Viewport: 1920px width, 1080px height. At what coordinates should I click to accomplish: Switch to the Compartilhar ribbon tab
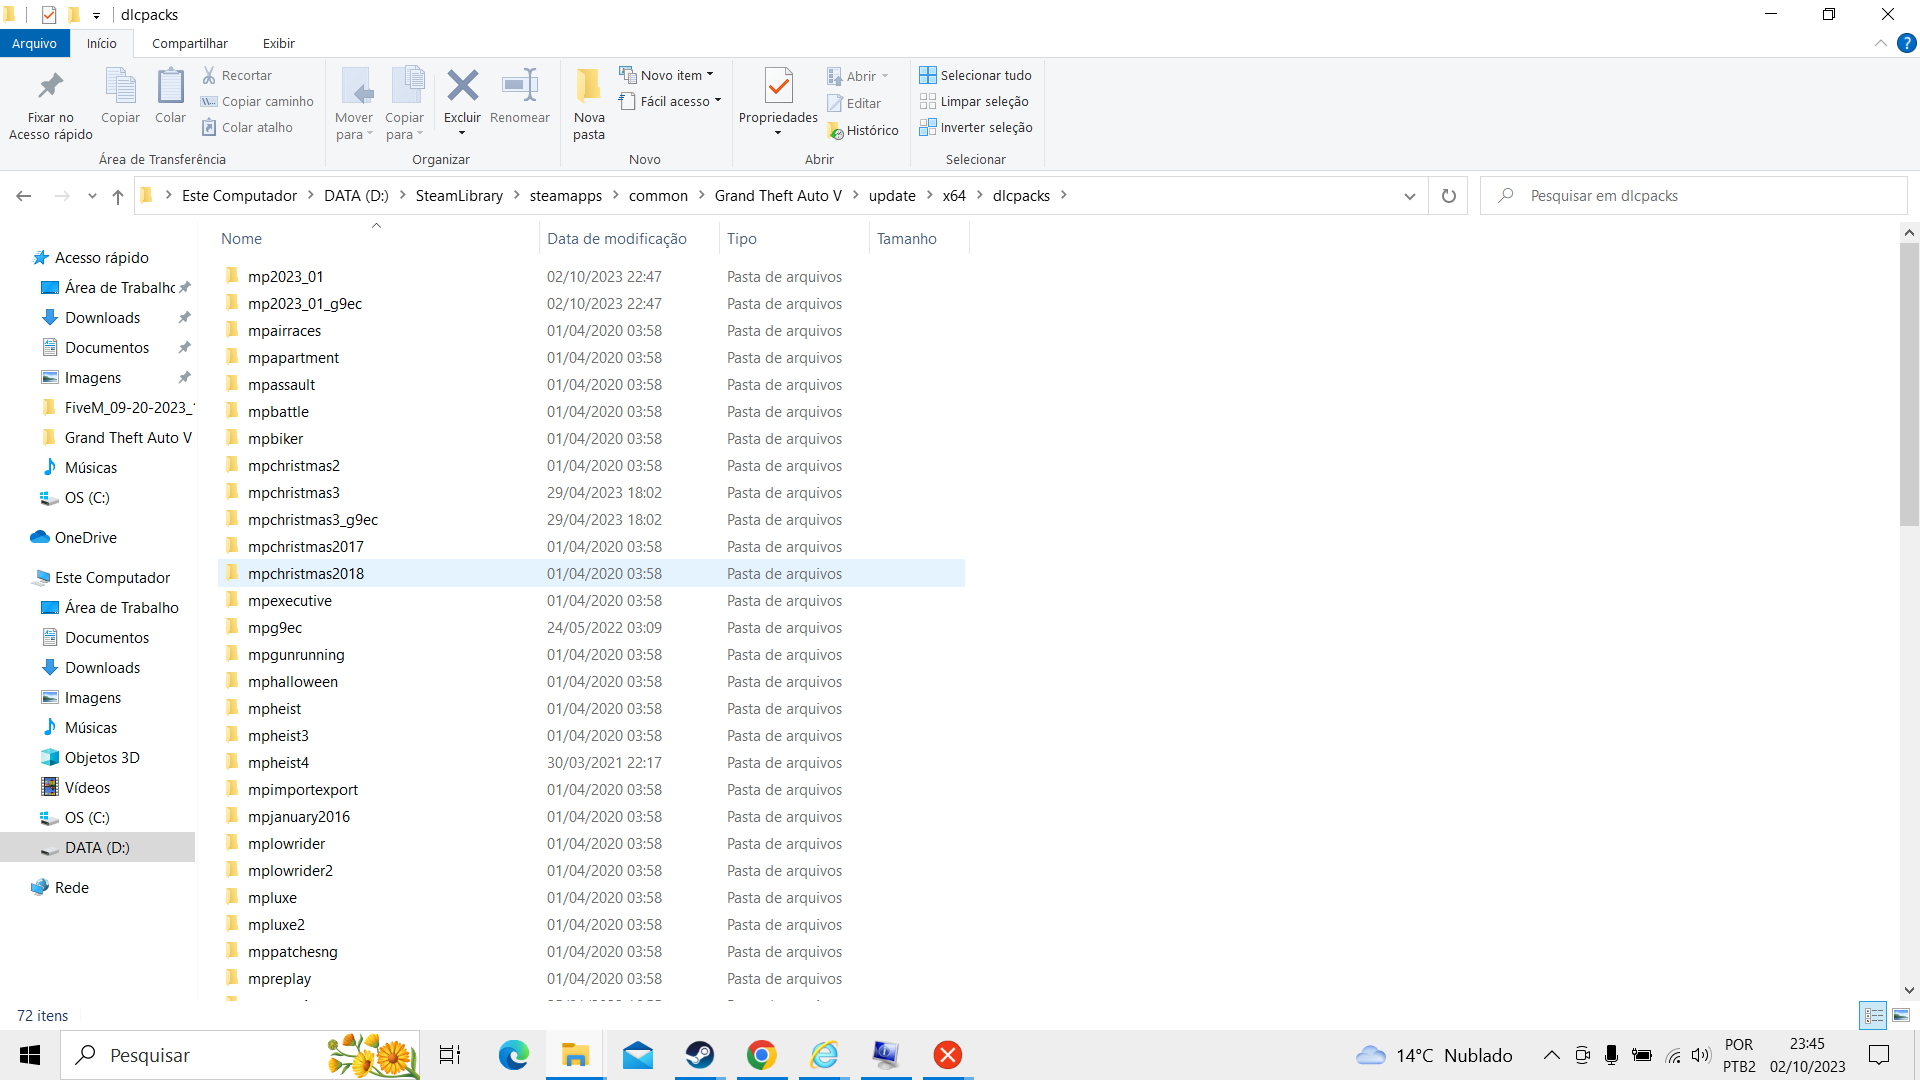pyautogui.click(x=190, y=43)
